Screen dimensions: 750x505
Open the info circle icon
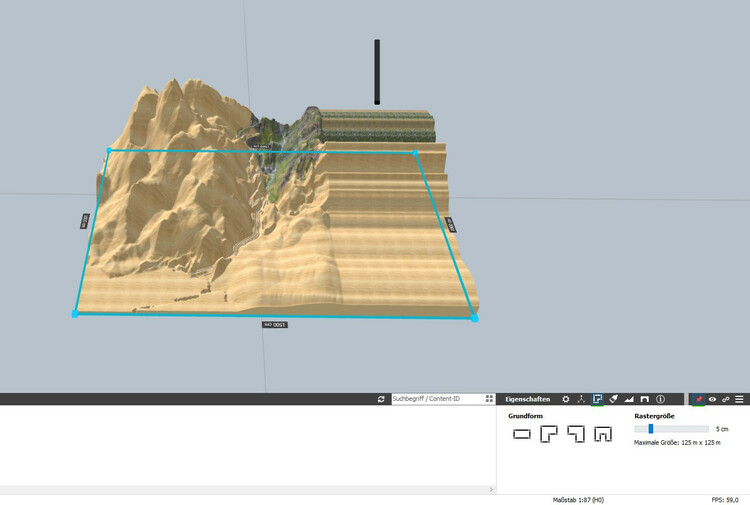[x=661, y=399]
